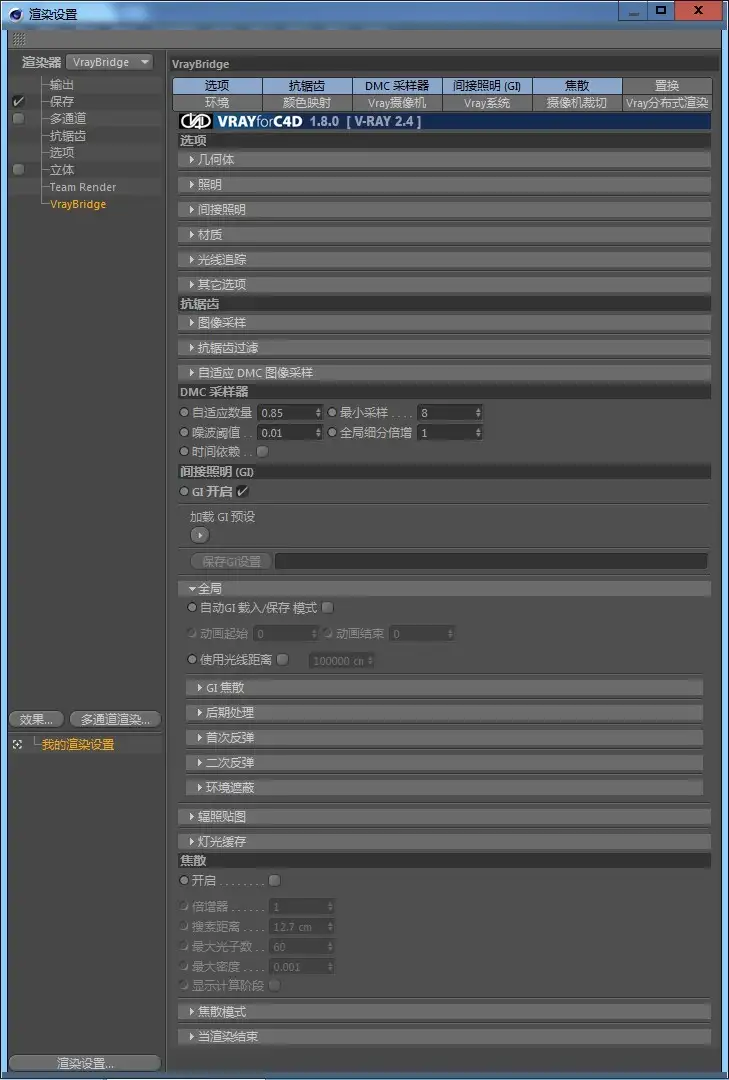Screen dimensions: 729x1080
Task: Click the 最小采样 stepper arrows
Action: pyautogui.click(x=478, y=413)
